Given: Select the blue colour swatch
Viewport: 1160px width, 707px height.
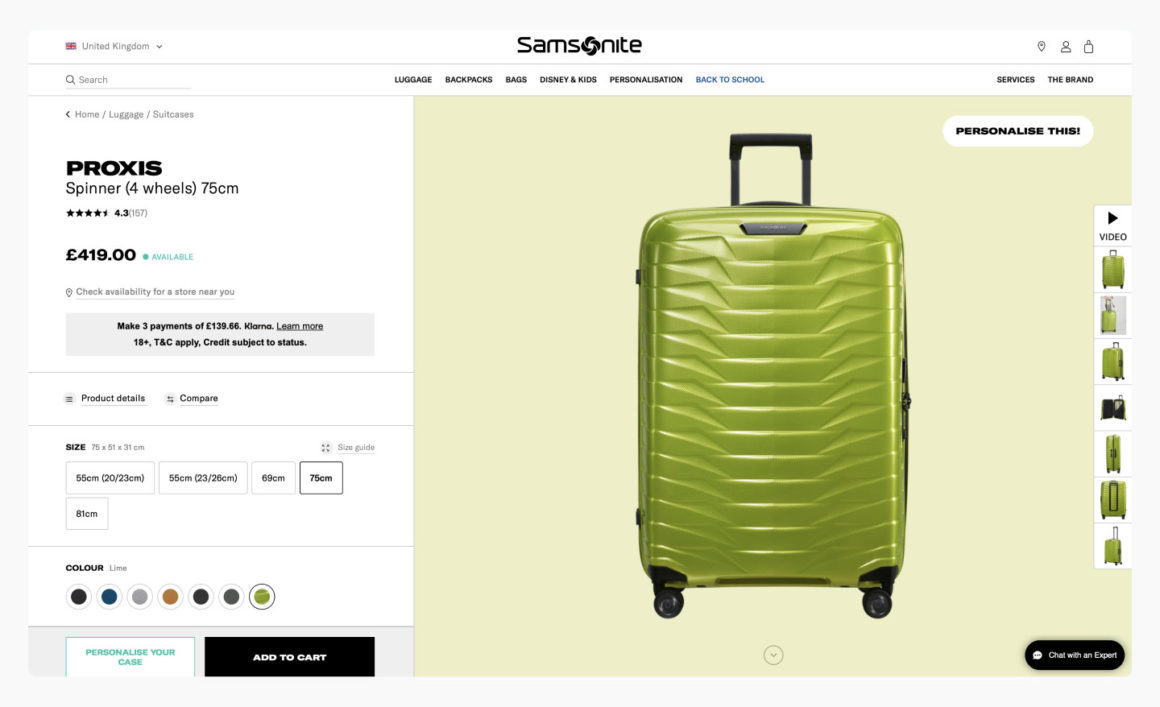Looking at the screenshot, I should coord(110,595).
